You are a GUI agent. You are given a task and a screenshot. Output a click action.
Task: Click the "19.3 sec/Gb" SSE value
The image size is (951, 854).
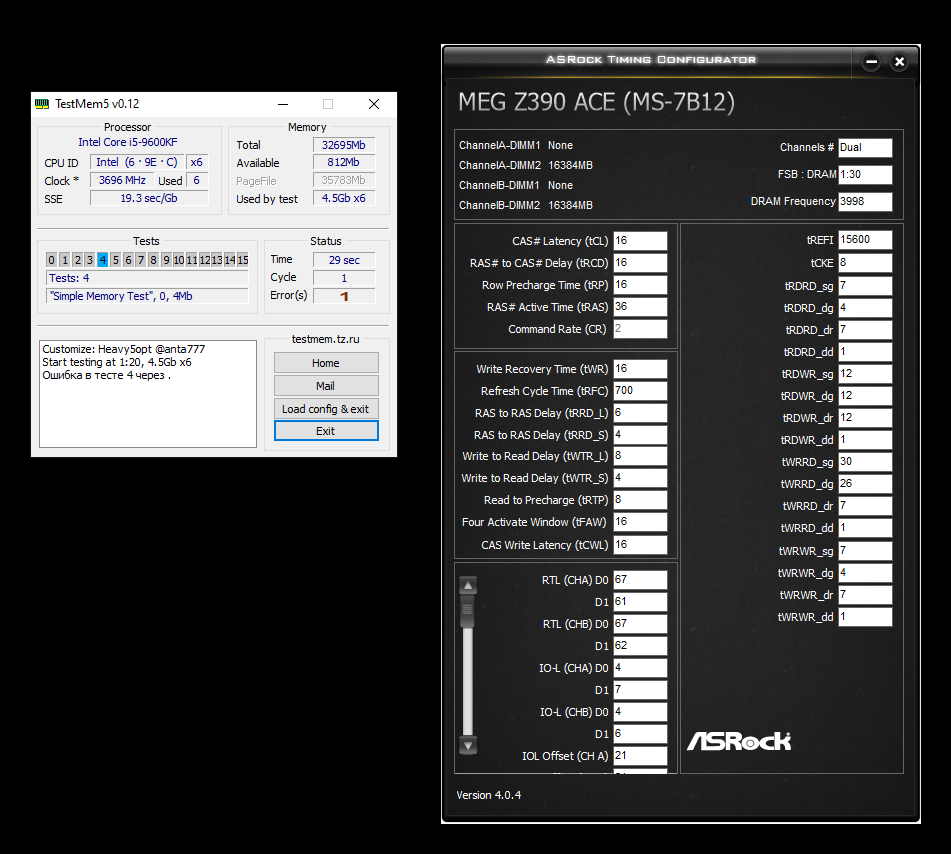tap(149, 198)
